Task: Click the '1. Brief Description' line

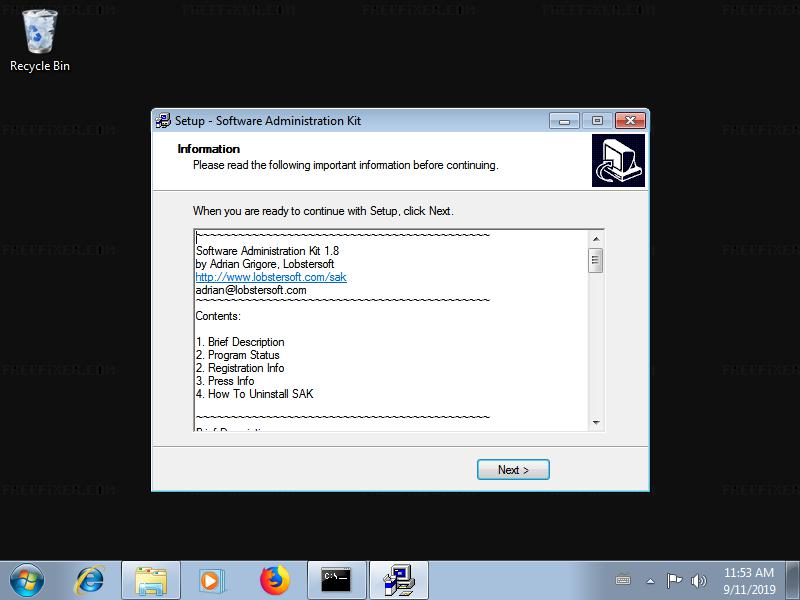Action: pos(240,342)
